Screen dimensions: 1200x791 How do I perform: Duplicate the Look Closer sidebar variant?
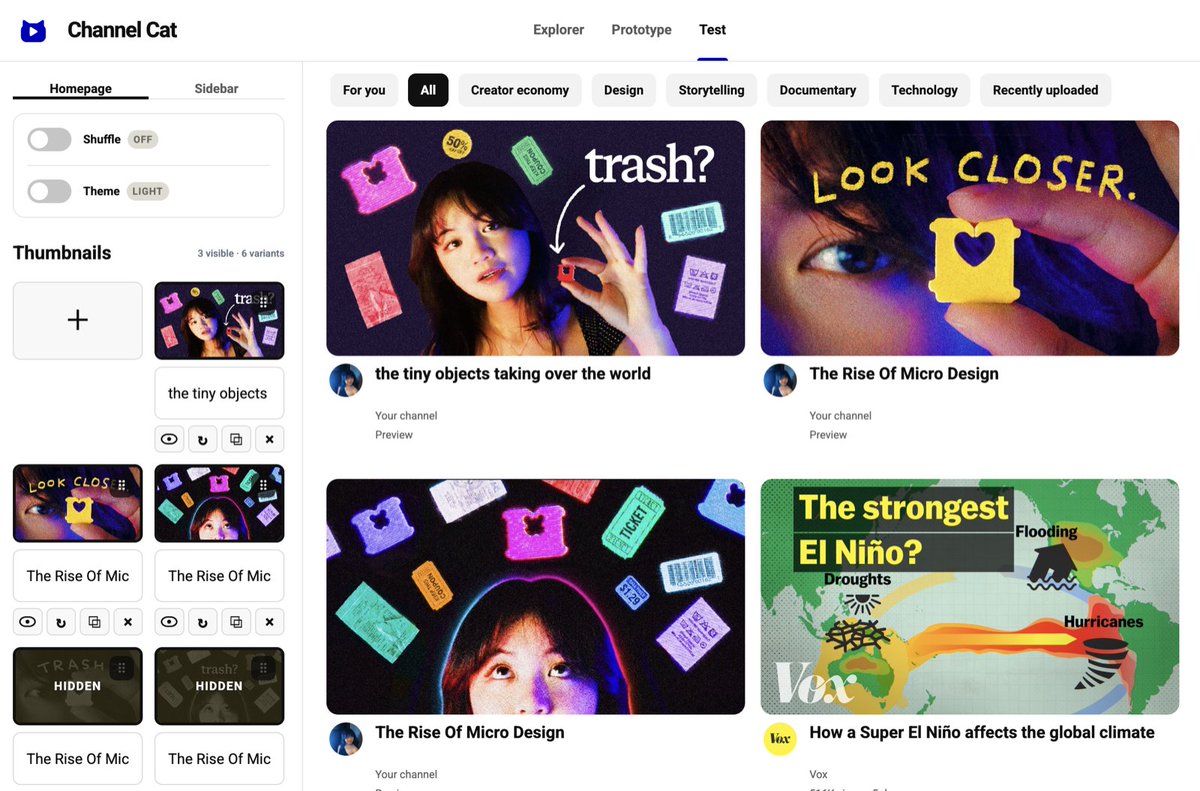click(94, 622)
